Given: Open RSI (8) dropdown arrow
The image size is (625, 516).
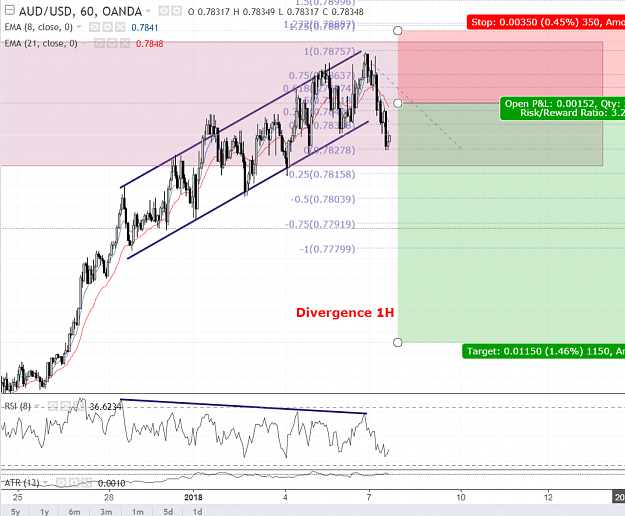Looking at the screenshot, I should 37,406.
